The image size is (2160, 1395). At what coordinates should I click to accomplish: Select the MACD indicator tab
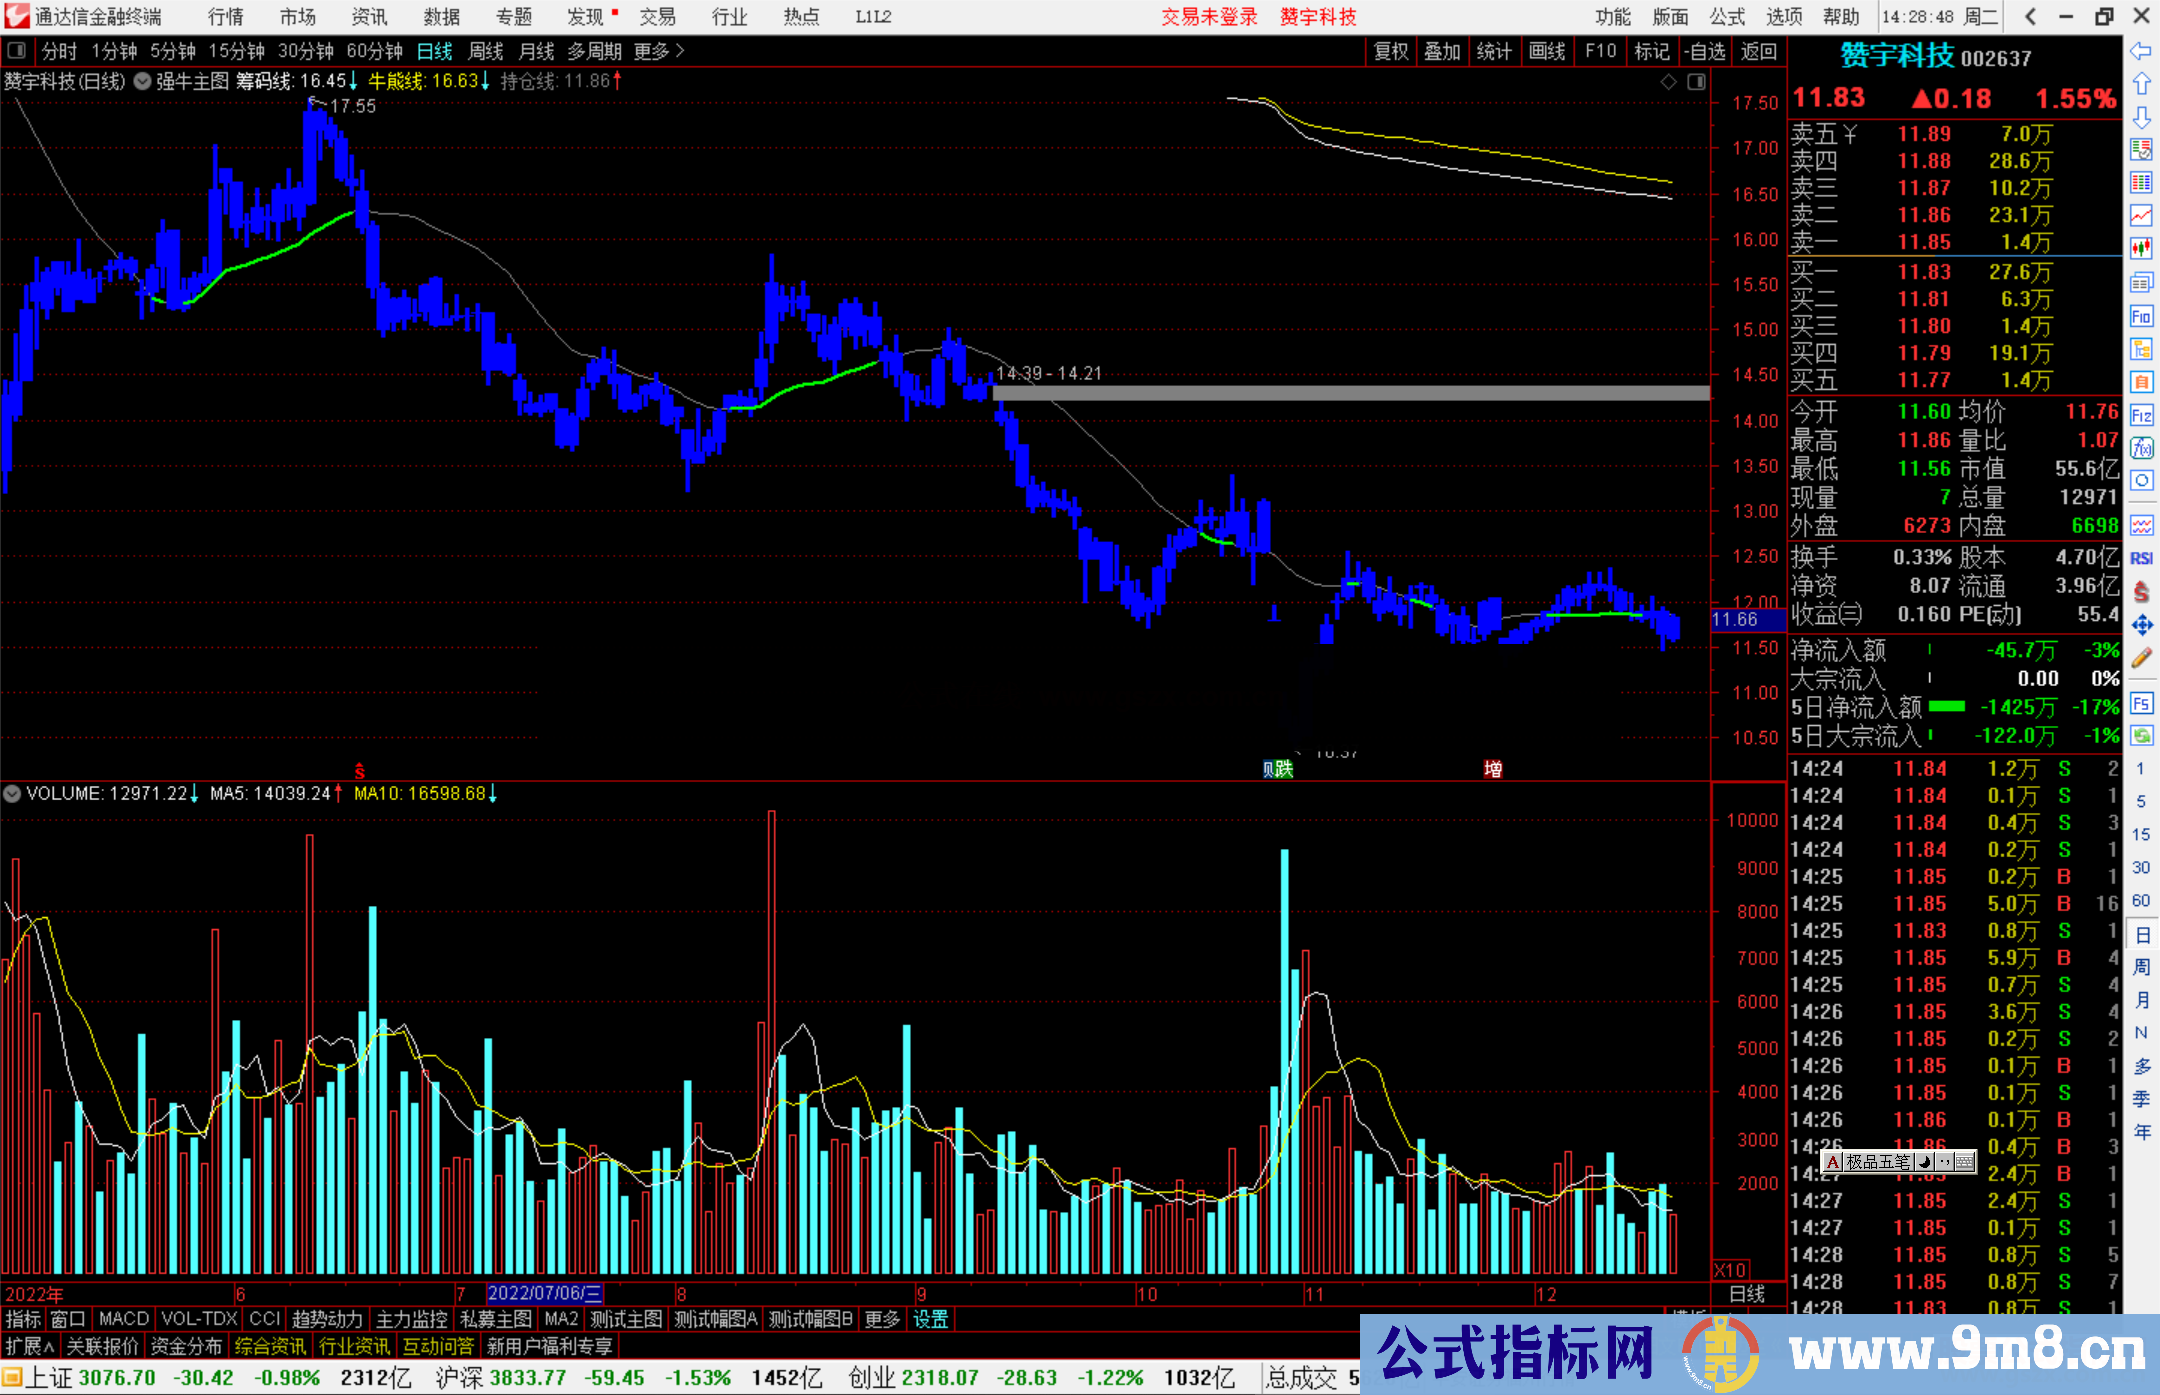[124, 1320]
